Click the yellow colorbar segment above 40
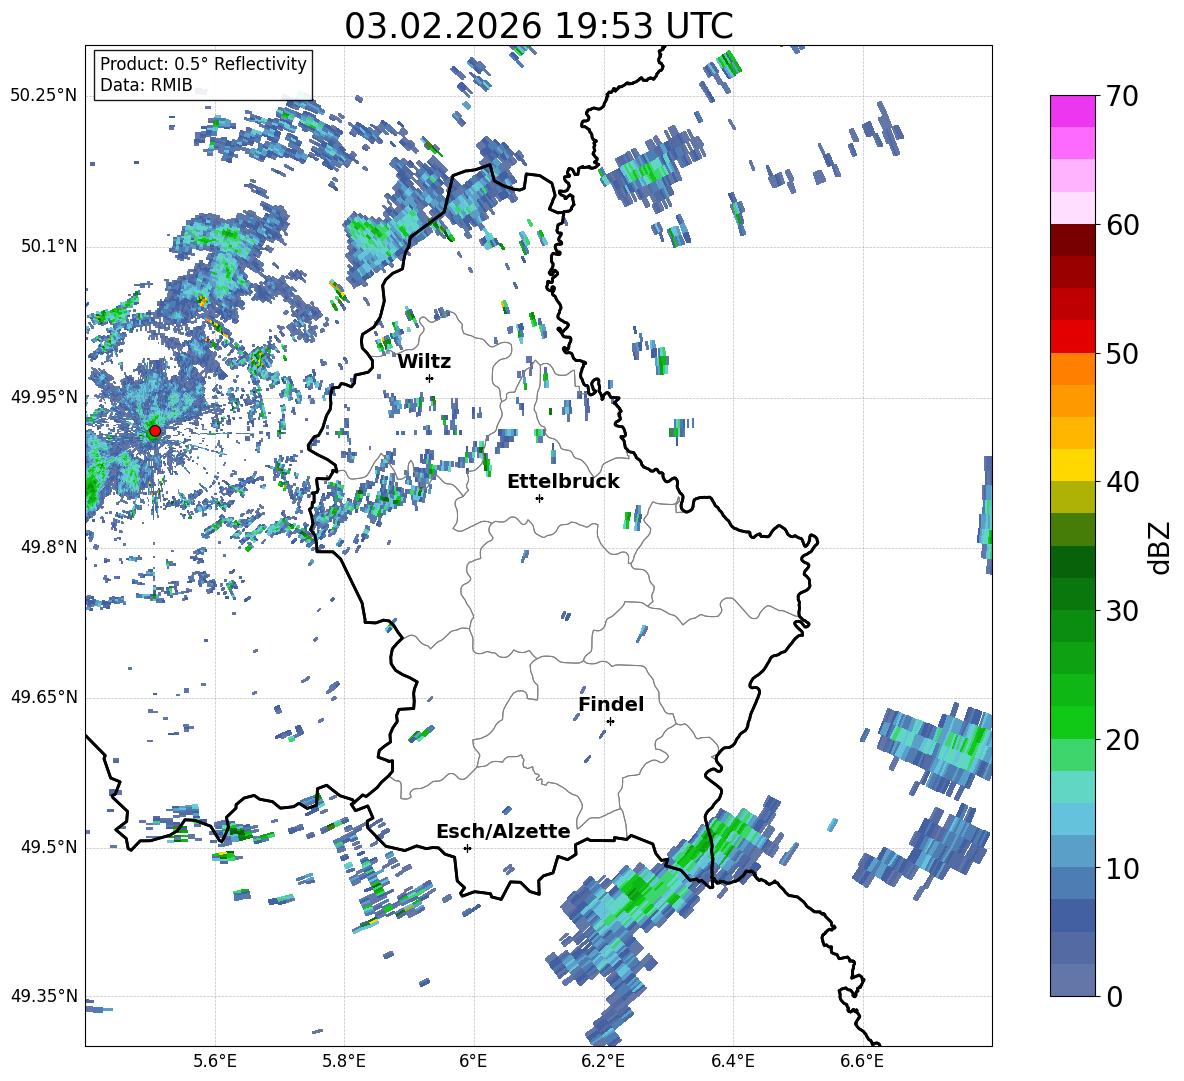 pos(1072,465)
